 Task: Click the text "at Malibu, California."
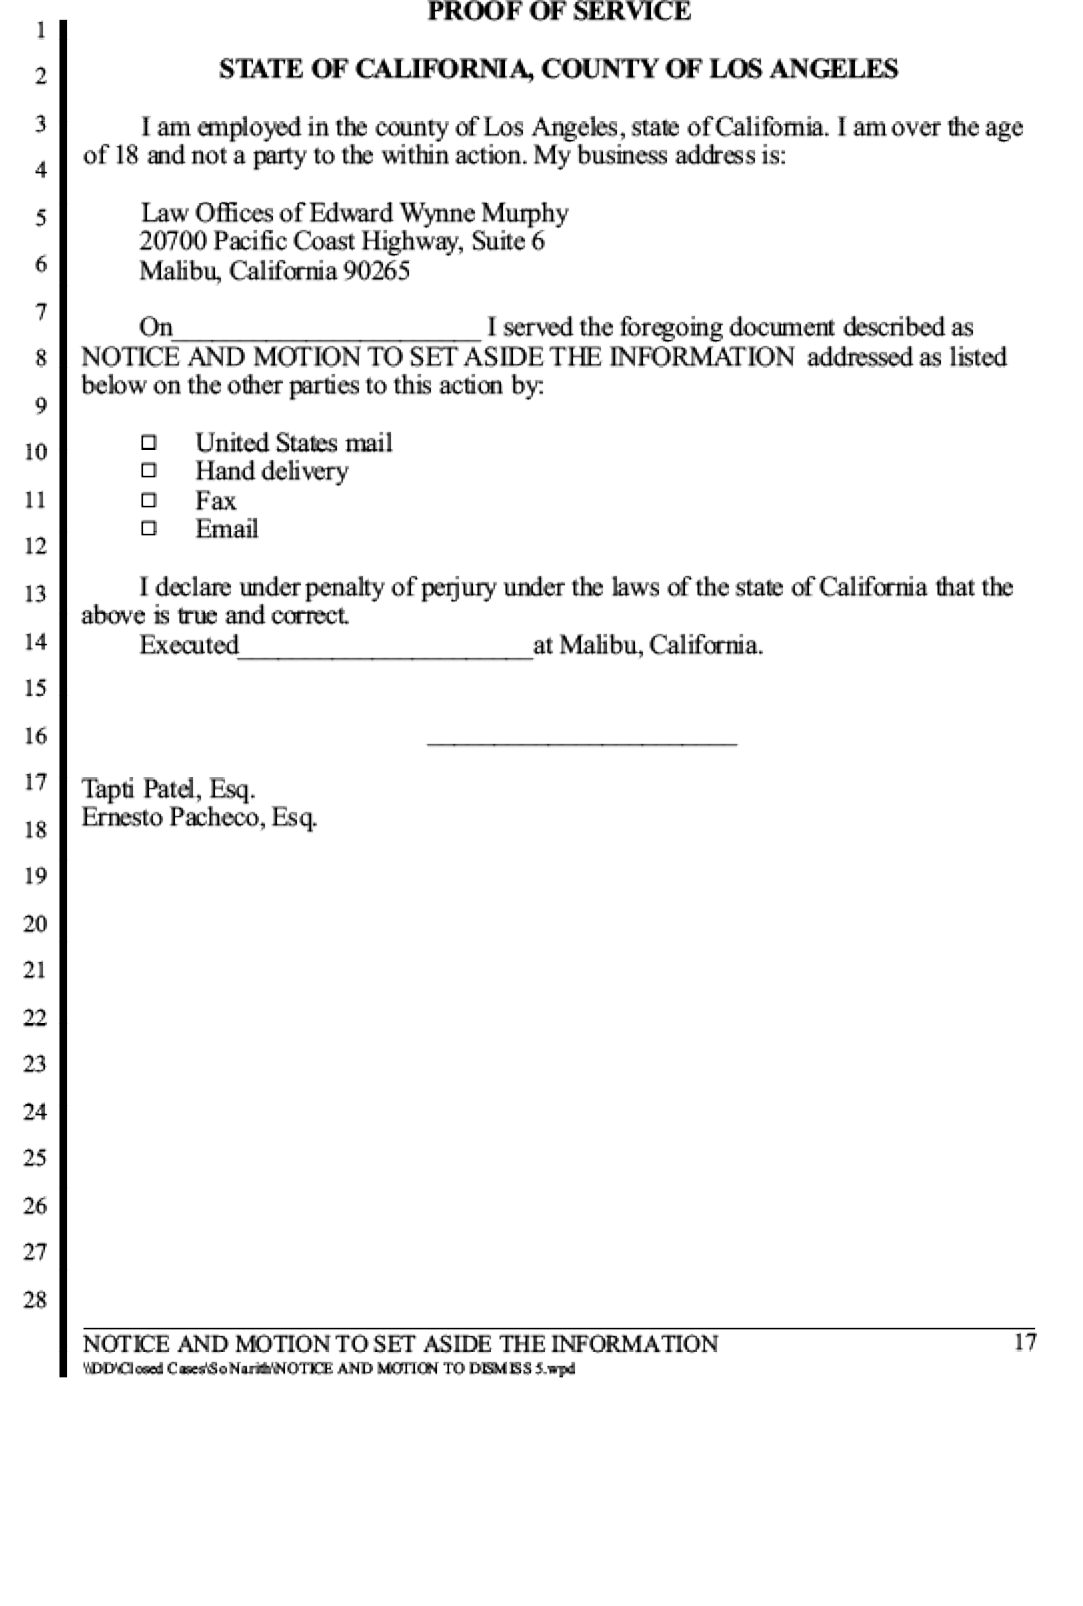click(648, 645)
